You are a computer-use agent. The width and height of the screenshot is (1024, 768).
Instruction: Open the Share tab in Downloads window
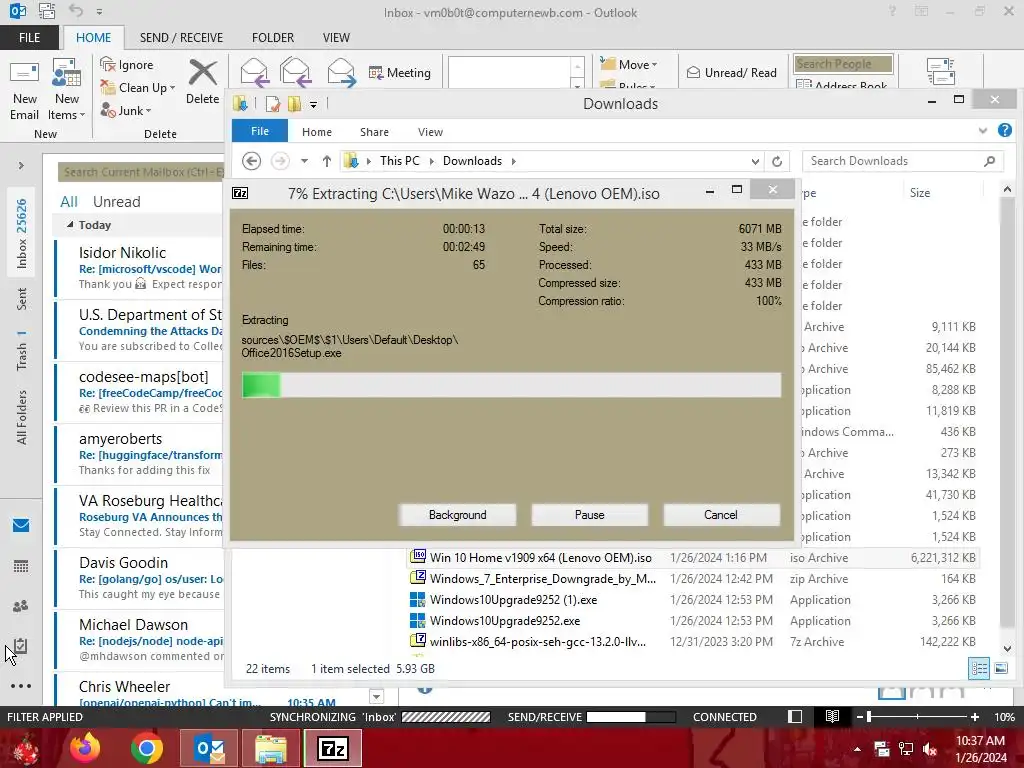click(374, 132)
